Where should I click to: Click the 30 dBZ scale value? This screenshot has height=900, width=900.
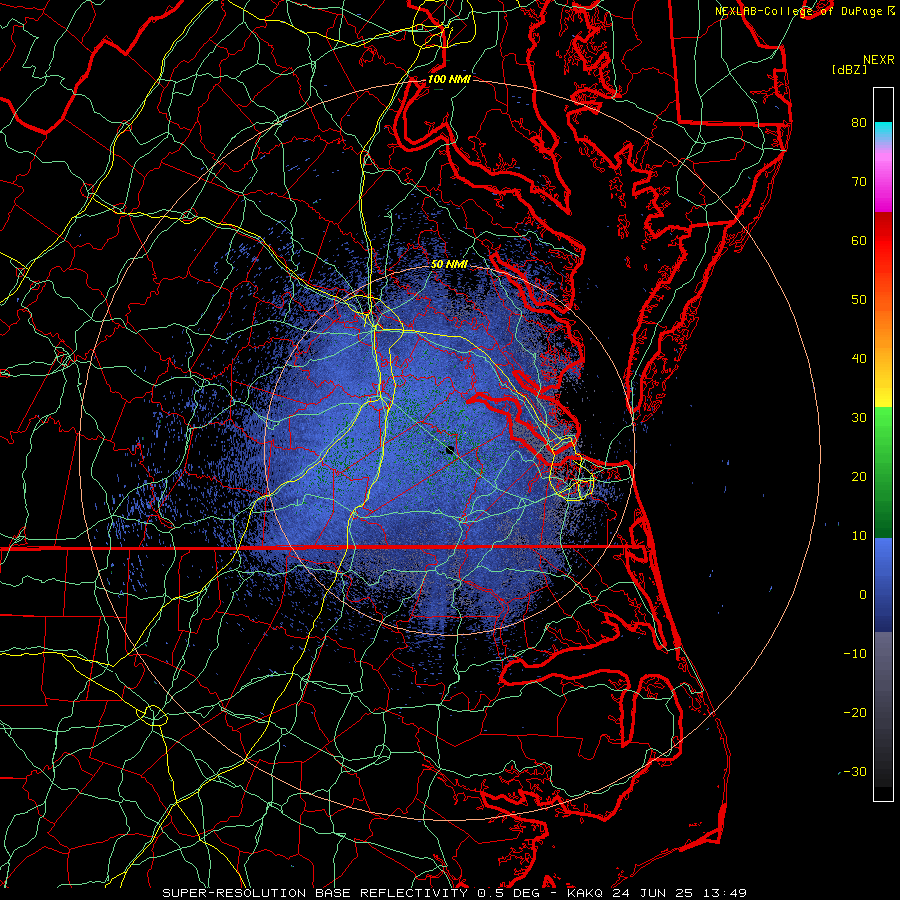pyautogui.click(x=859, y=417)
